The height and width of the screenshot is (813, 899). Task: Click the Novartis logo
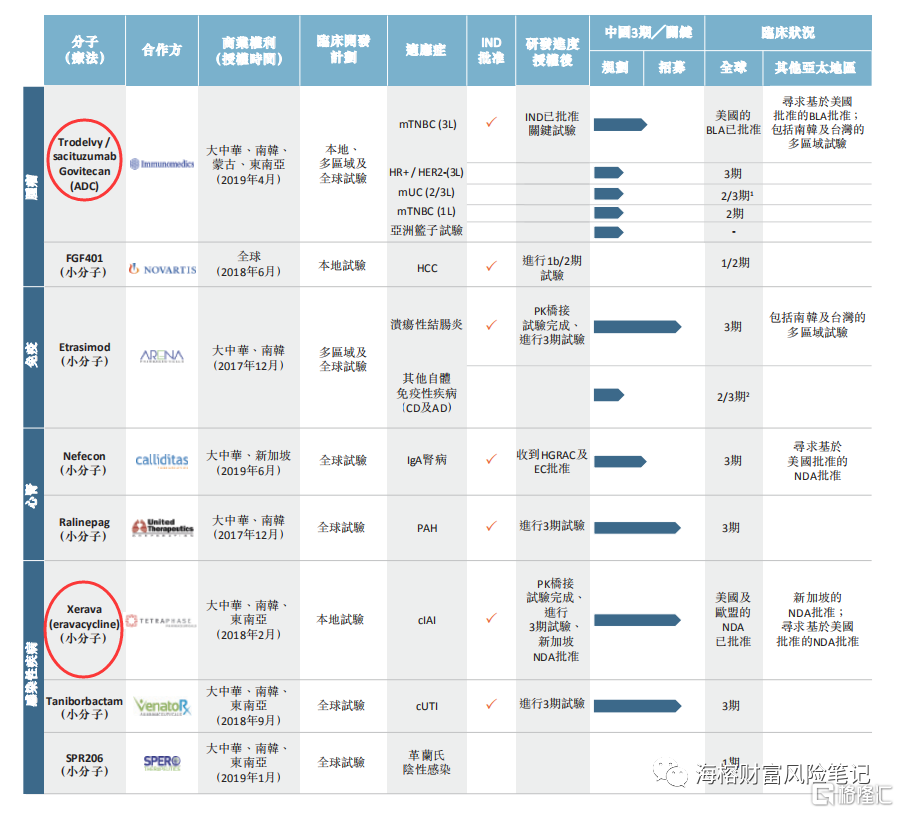pyautogui.click(x=162, y=269)
